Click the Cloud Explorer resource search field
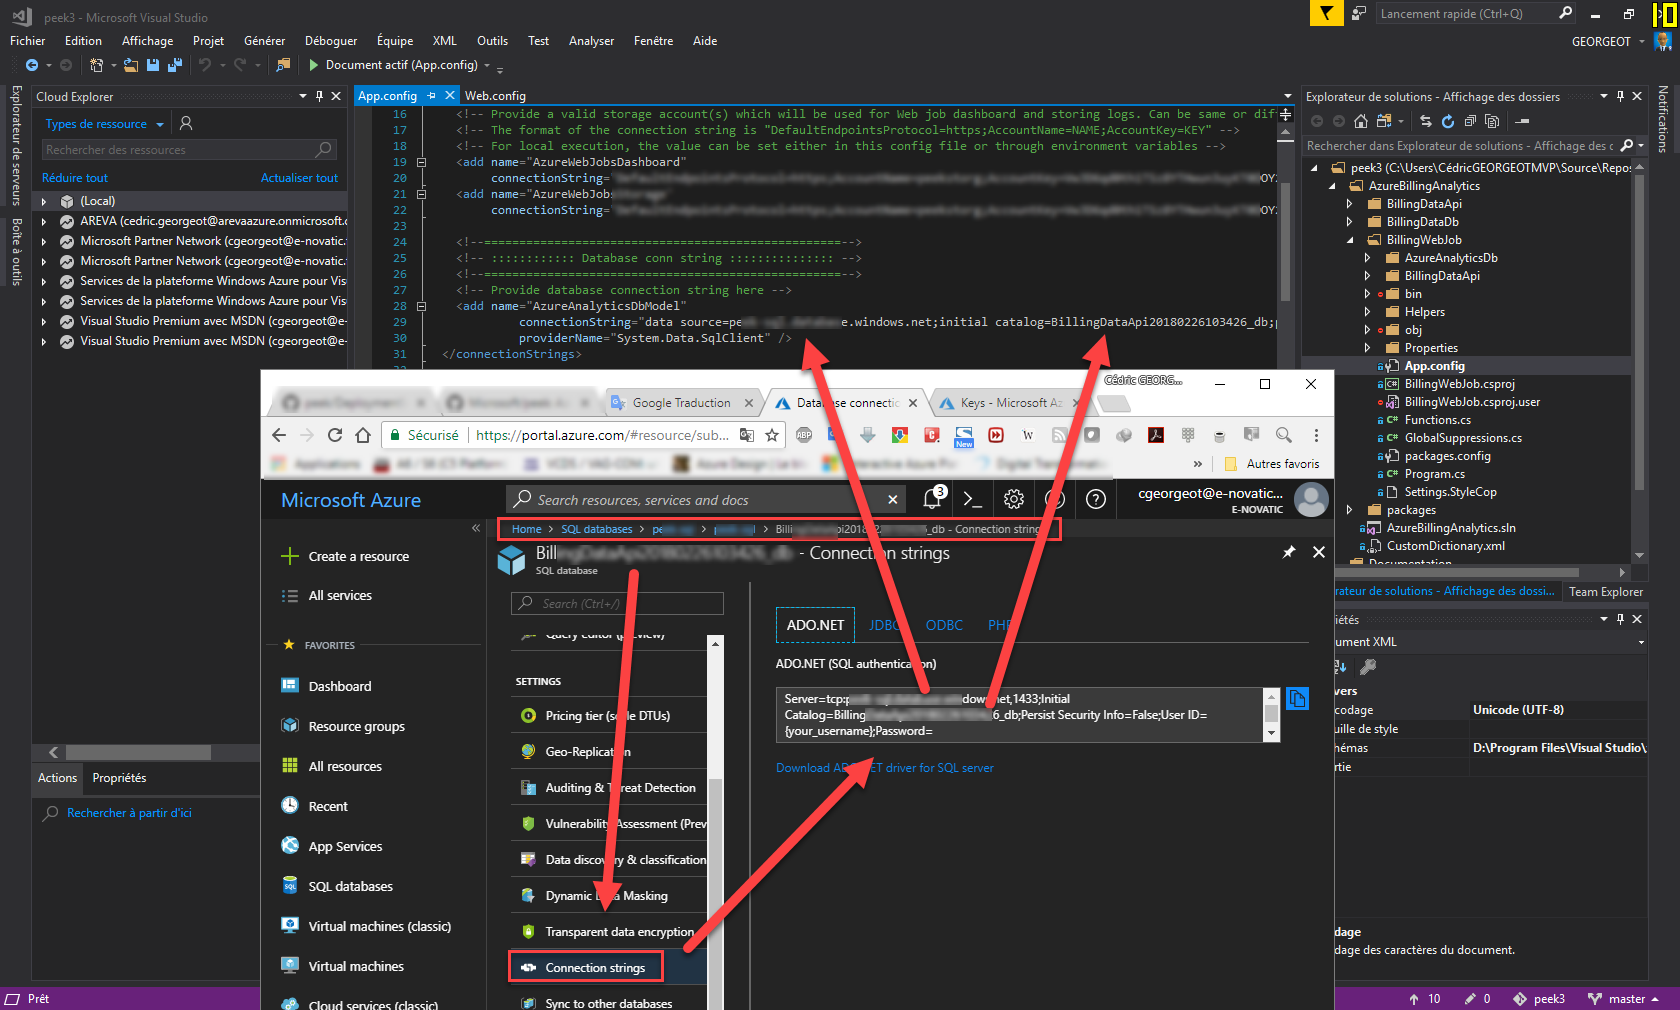This screenshot has width=1680, height=1010. (x=188, y=150)
